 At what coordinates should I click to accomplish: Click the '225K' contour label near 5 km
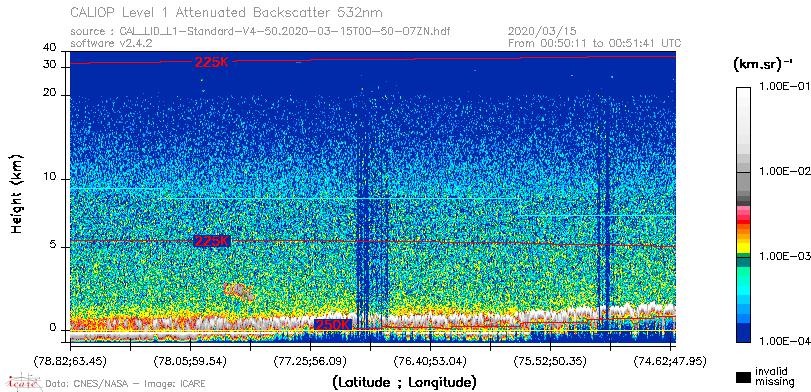coord(212,241)
